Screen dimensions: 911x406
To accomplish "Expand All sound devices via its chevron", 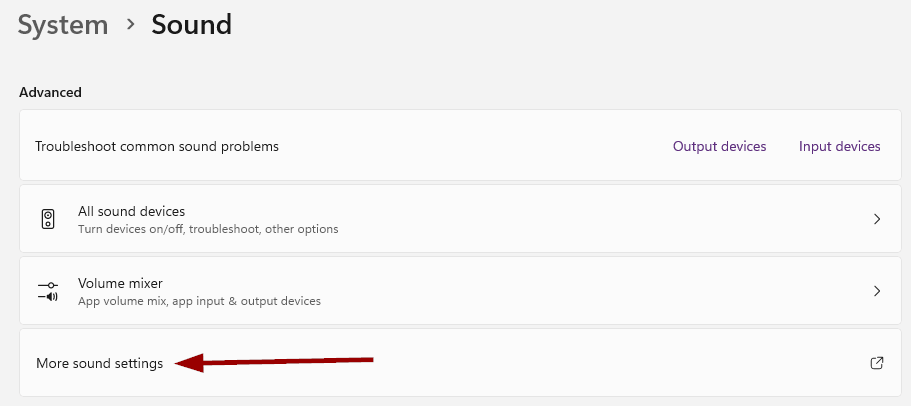I will (x=877, y=219).
